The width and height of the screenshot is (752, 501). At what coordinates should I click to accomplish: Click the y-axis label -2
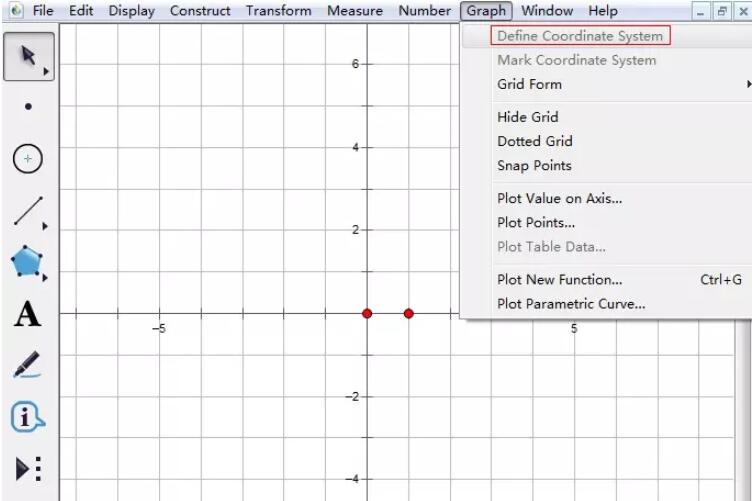coord(352,396)
